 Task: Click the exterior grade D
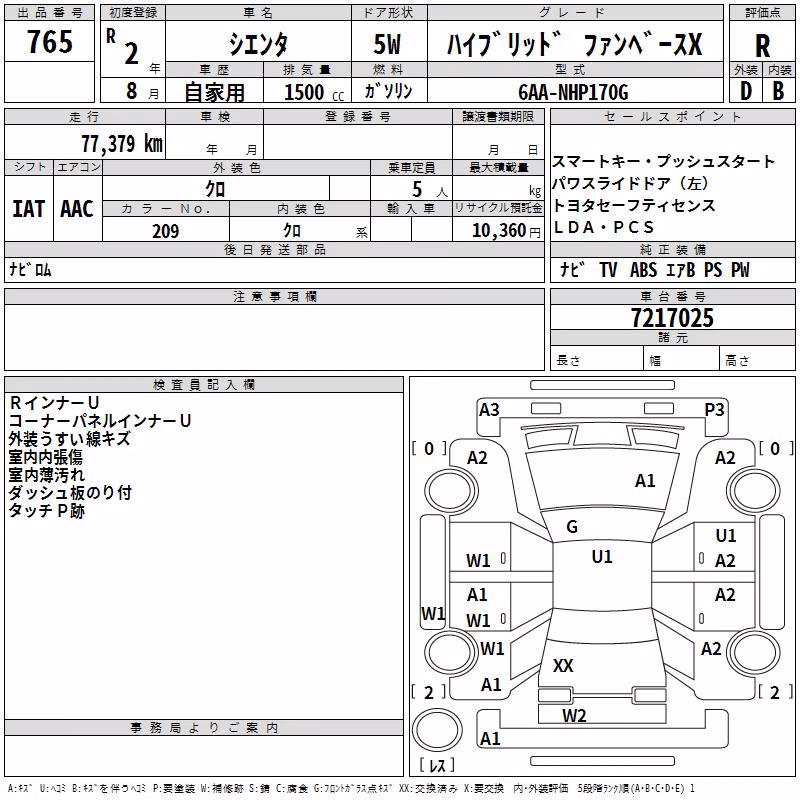tap(746, 91)
